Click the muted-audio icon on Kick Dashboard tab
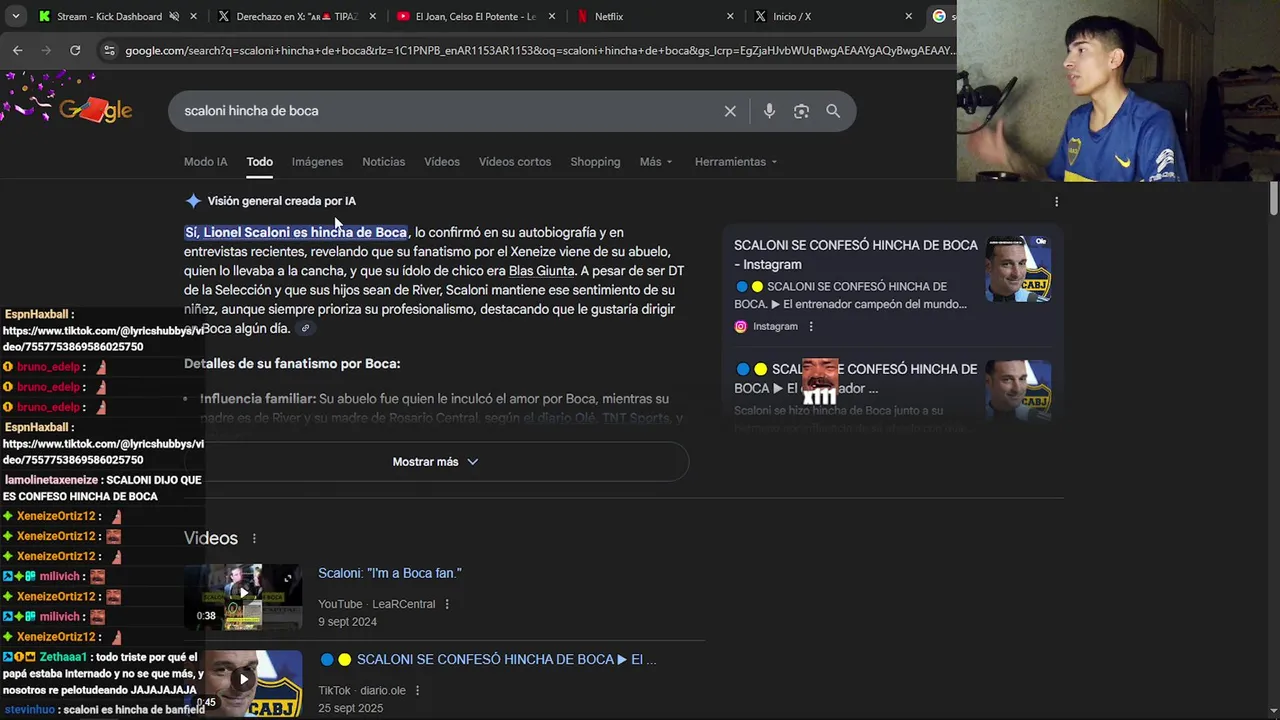The image size is (1280, 720). point(174,16)
